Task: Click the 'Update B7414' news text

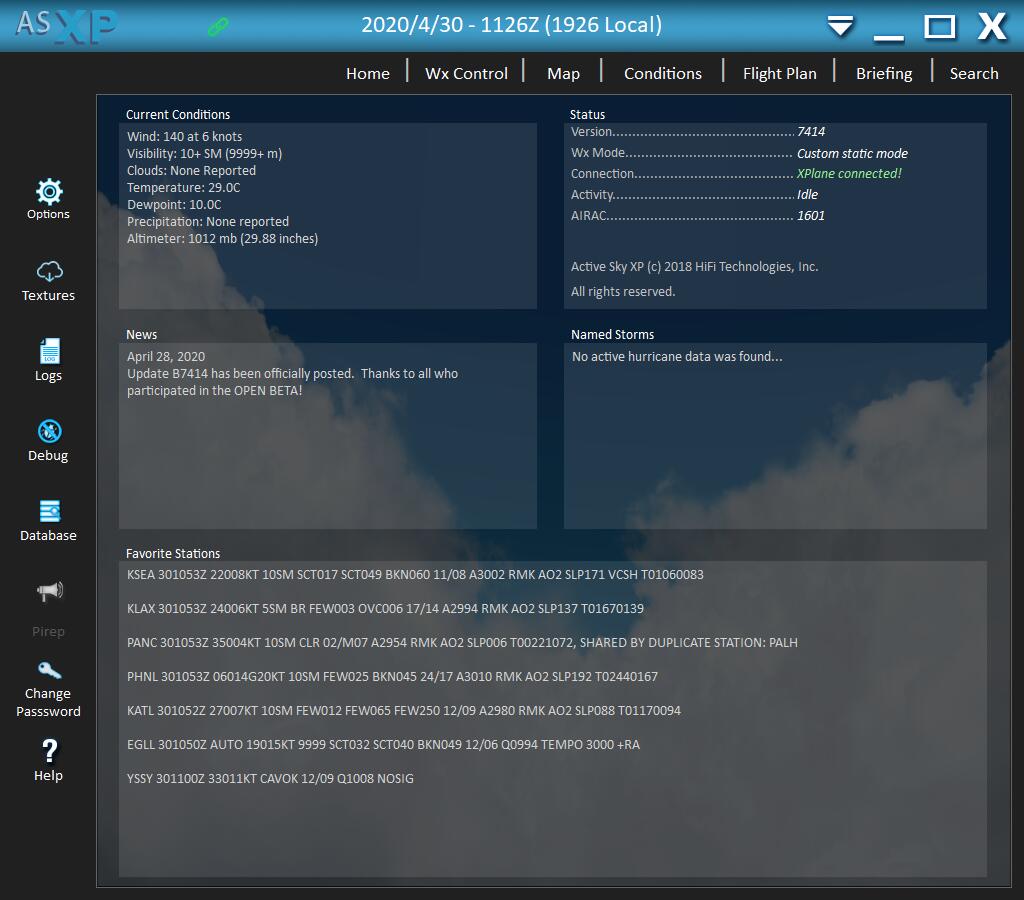Action: point(292,382)
